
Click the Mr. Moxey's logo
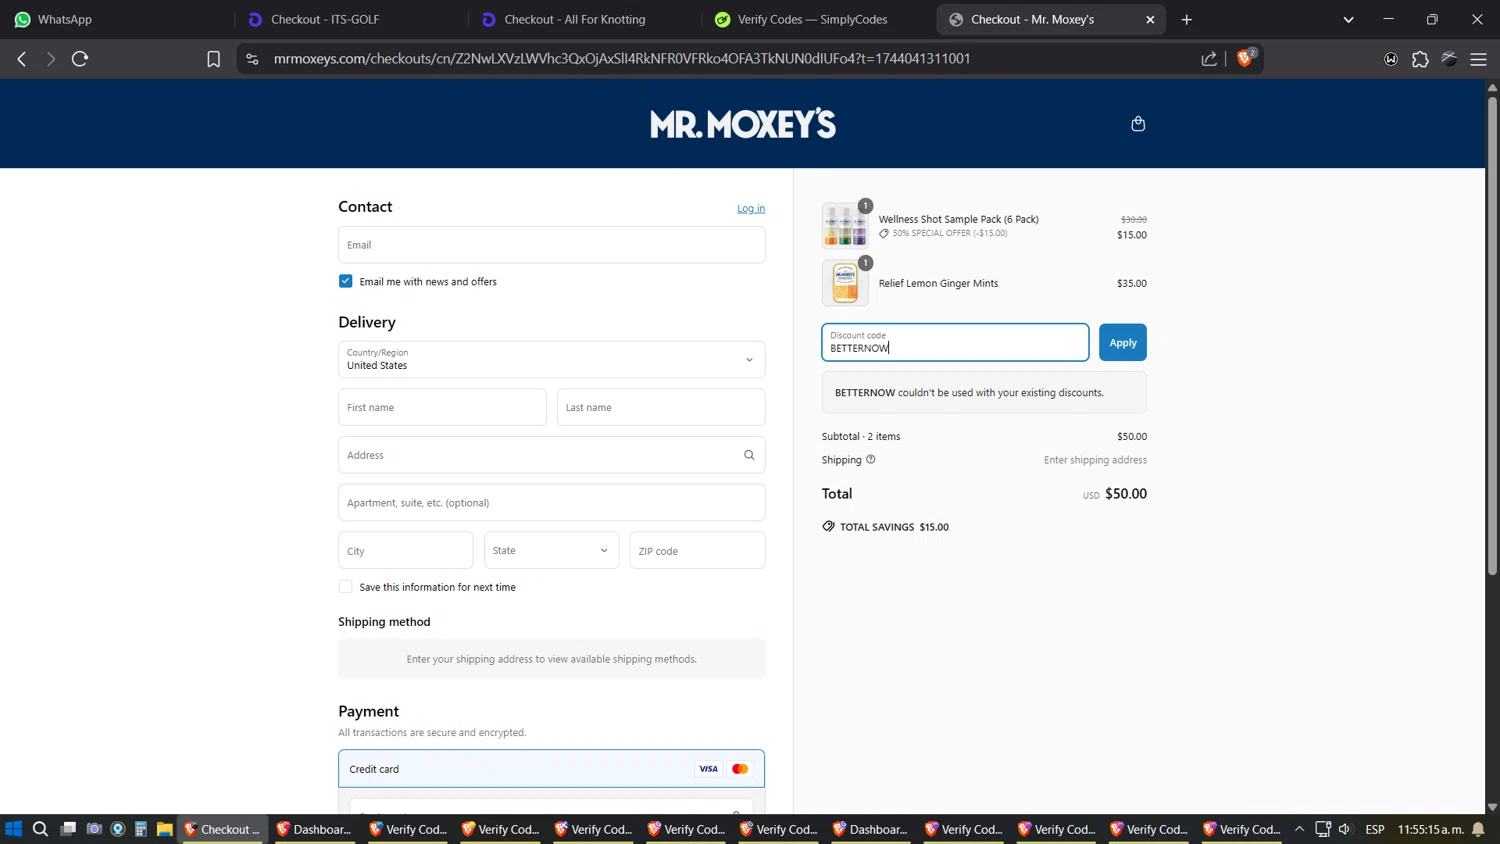[743, 124]
